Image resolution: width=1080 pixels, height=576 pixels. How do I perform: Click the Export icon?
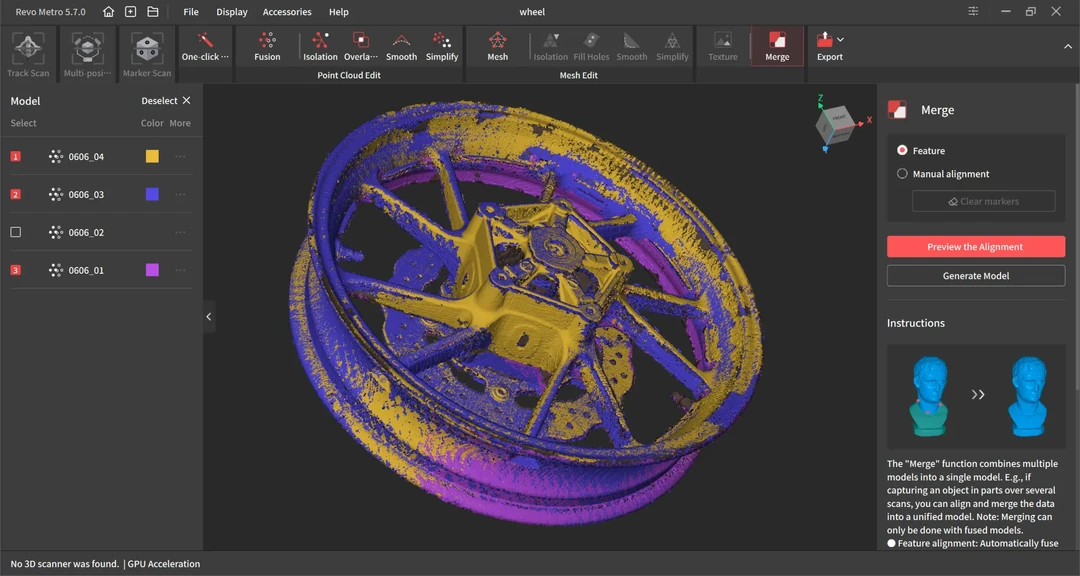[824, 40]
